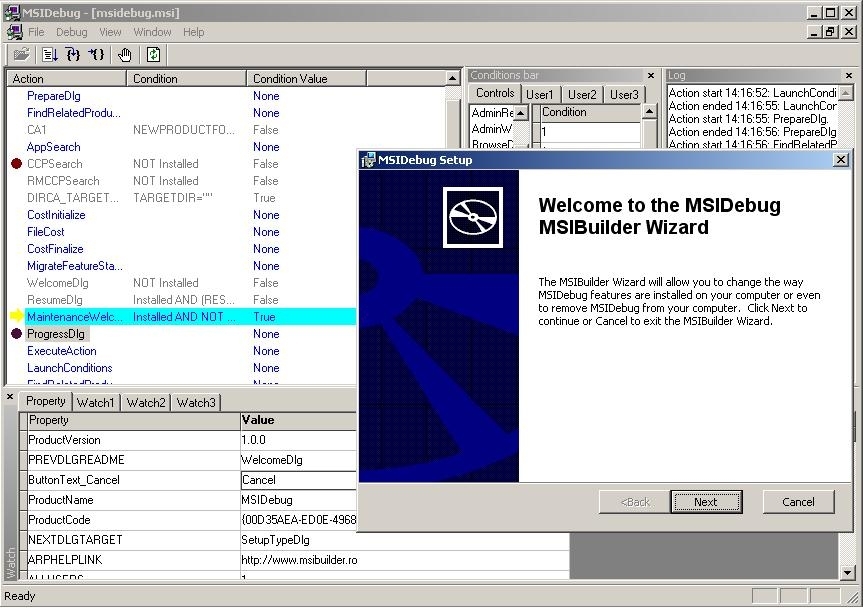Click the http://www.msibuilder.ro value
Viewport: 863px width, 608px height.
coord(299,560)
